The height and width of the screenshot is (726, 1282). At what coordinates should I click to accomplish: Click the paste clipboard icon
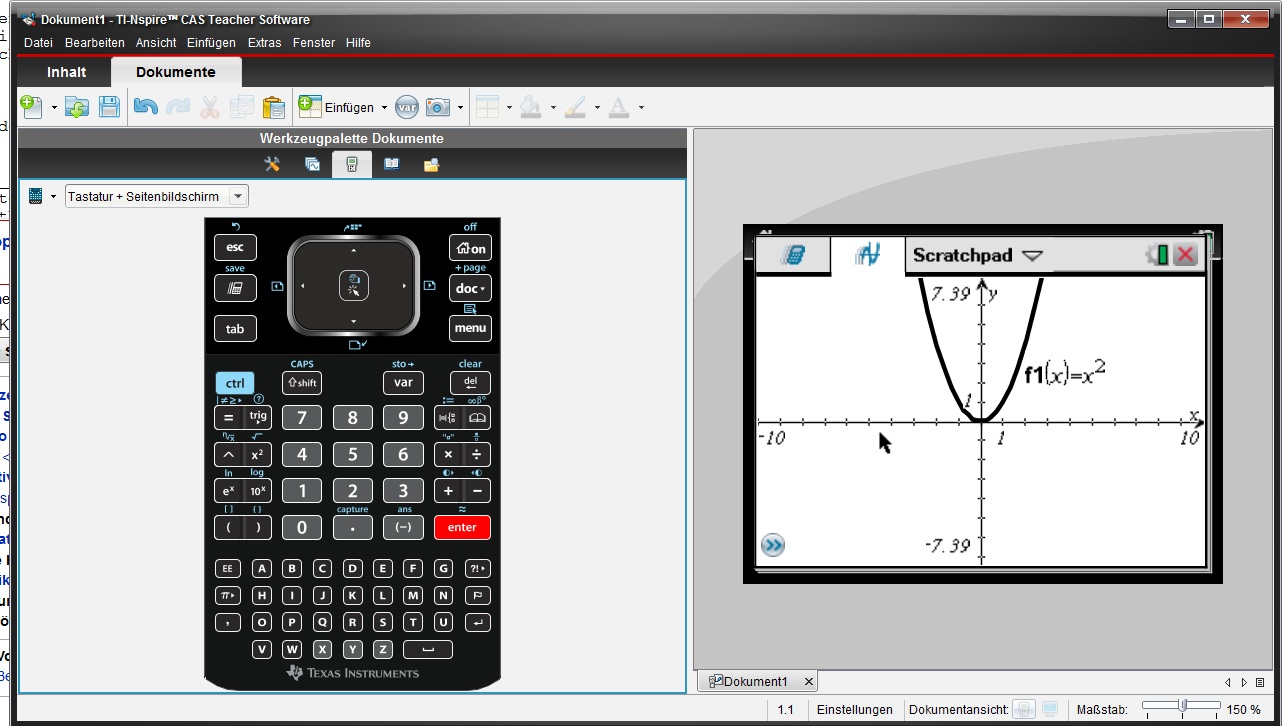(273, 107)
